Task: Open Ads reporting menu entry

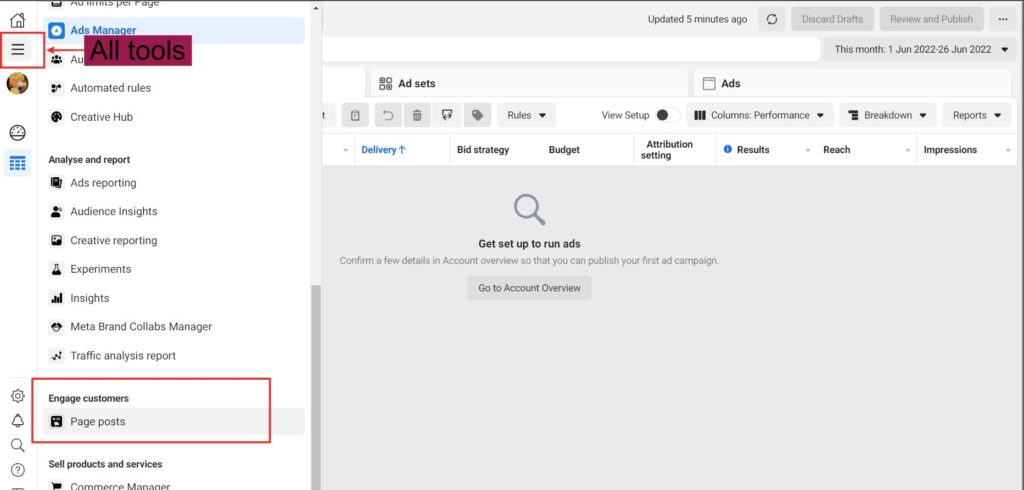Action: tap(174, 183)
